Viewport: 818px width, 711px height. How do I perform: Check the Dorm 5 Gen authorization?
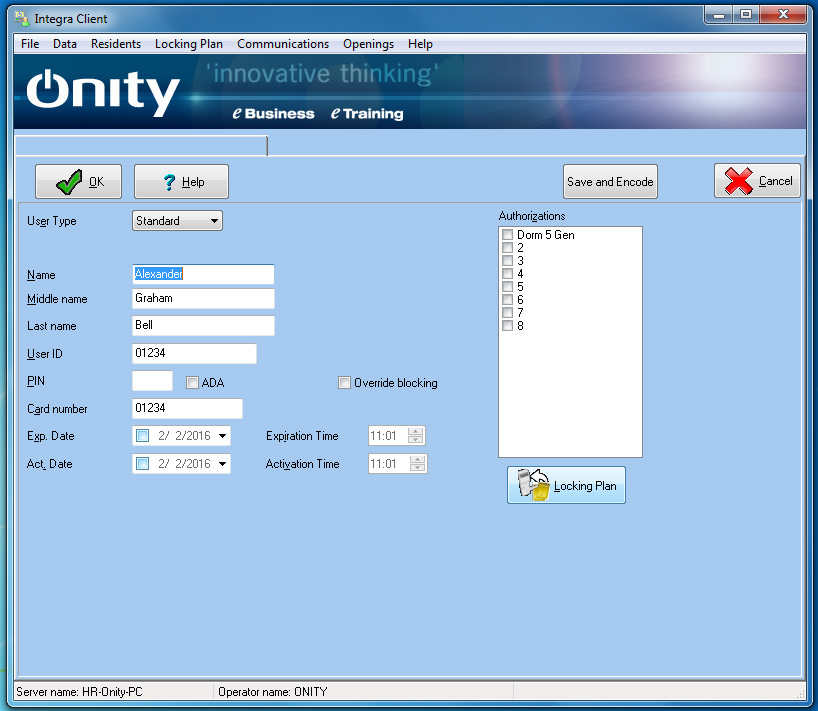[508, 235]
